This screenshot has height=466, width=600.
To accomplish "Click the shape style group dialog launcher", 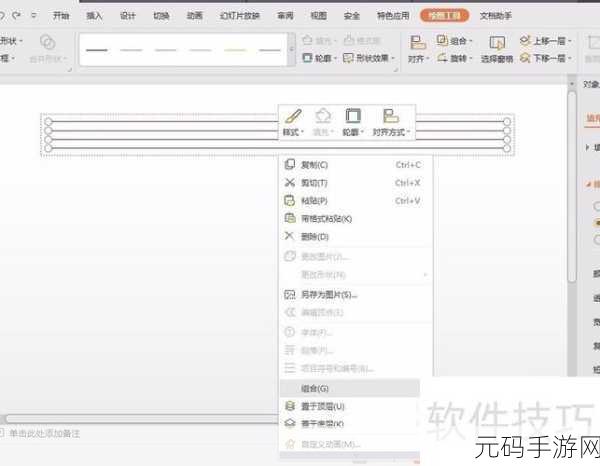I will 396,70.
